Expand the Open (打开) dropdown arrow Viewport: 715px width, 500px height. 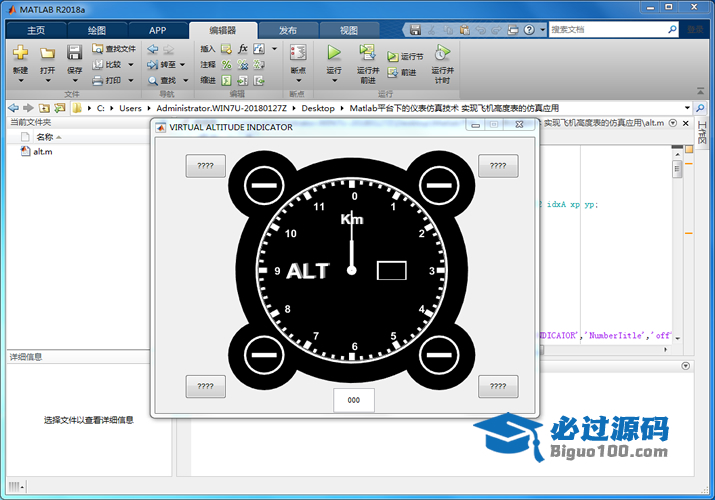pos(48,81)
